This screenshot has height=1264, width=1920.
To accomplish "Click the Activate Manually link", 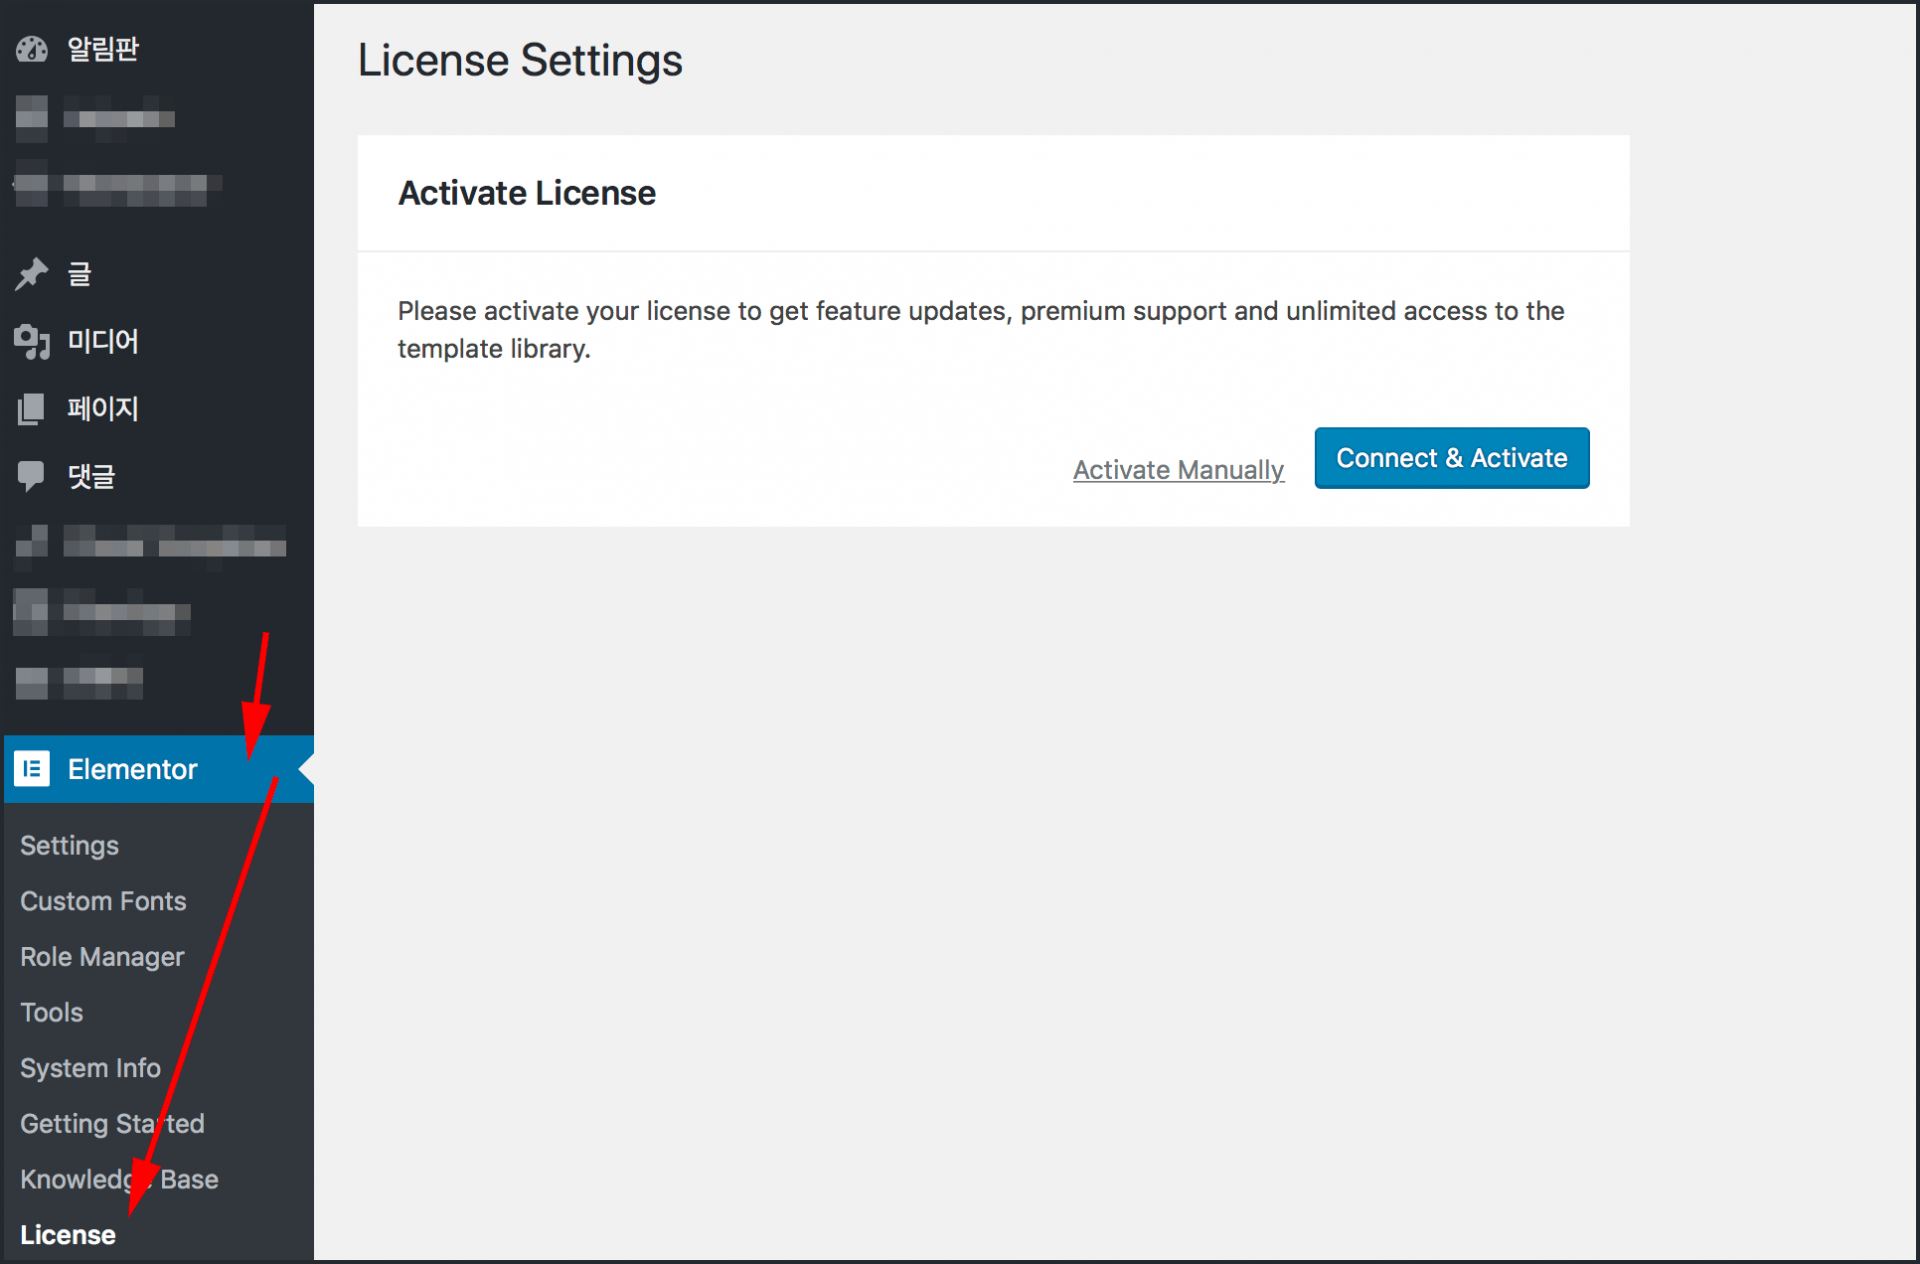I will pos(1178,470).
